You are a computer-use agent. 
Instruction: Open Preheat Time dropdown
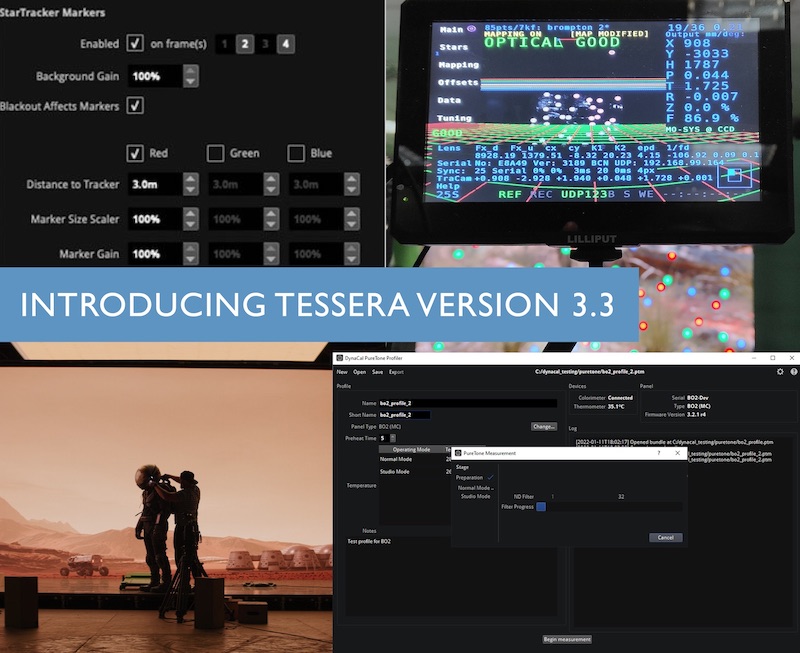pyautogui.click(x=392, y=438)
